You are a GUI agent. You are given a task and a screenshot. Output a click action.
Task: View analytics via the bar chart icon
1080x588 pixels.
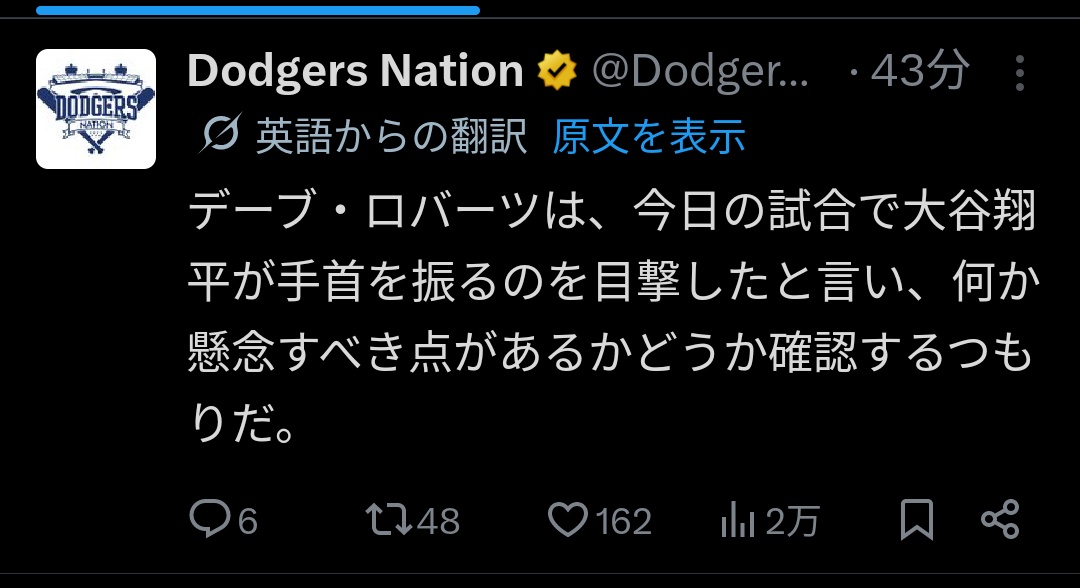[738, 520]
